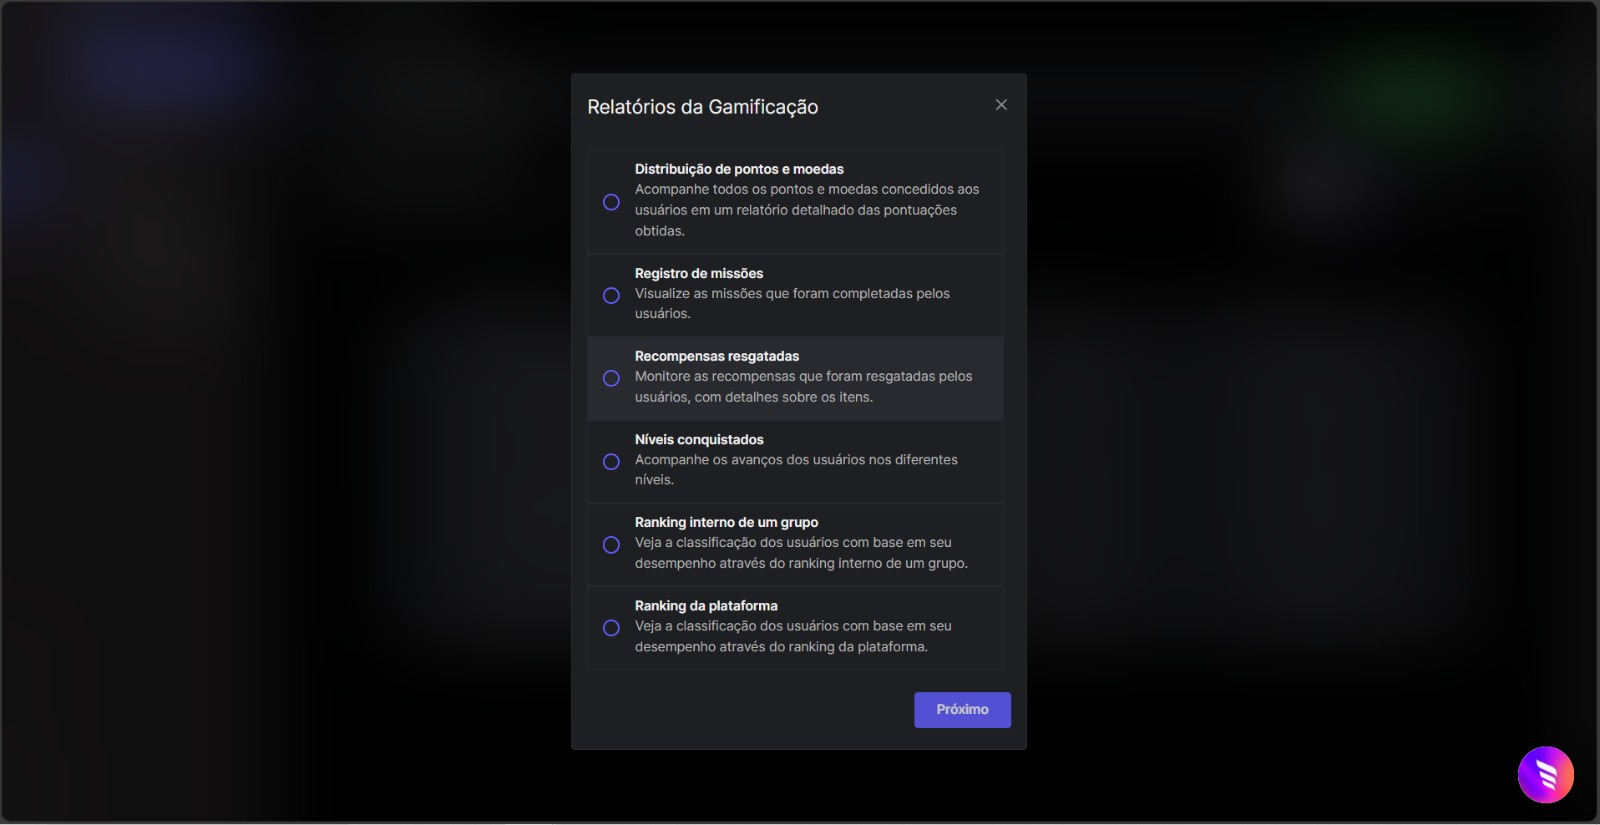Click the description 'Acompanhe os avanços dos usuários'

click(796, 469)
